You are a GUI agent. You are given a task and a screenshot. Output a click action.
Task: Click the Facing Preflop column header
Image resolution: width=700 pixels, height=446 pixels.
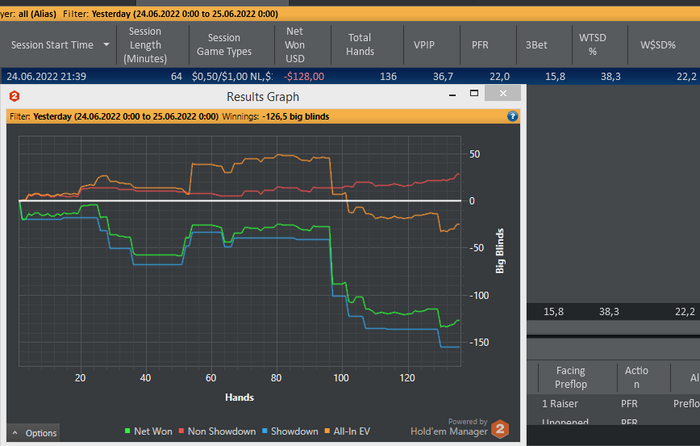click(571, 377)
